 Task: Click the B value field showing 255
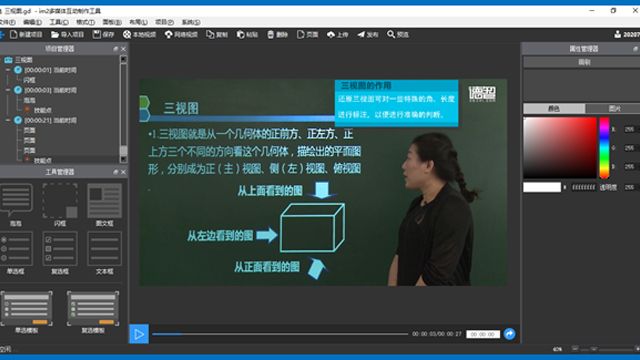pyautogui.click(x=630, y=167)
